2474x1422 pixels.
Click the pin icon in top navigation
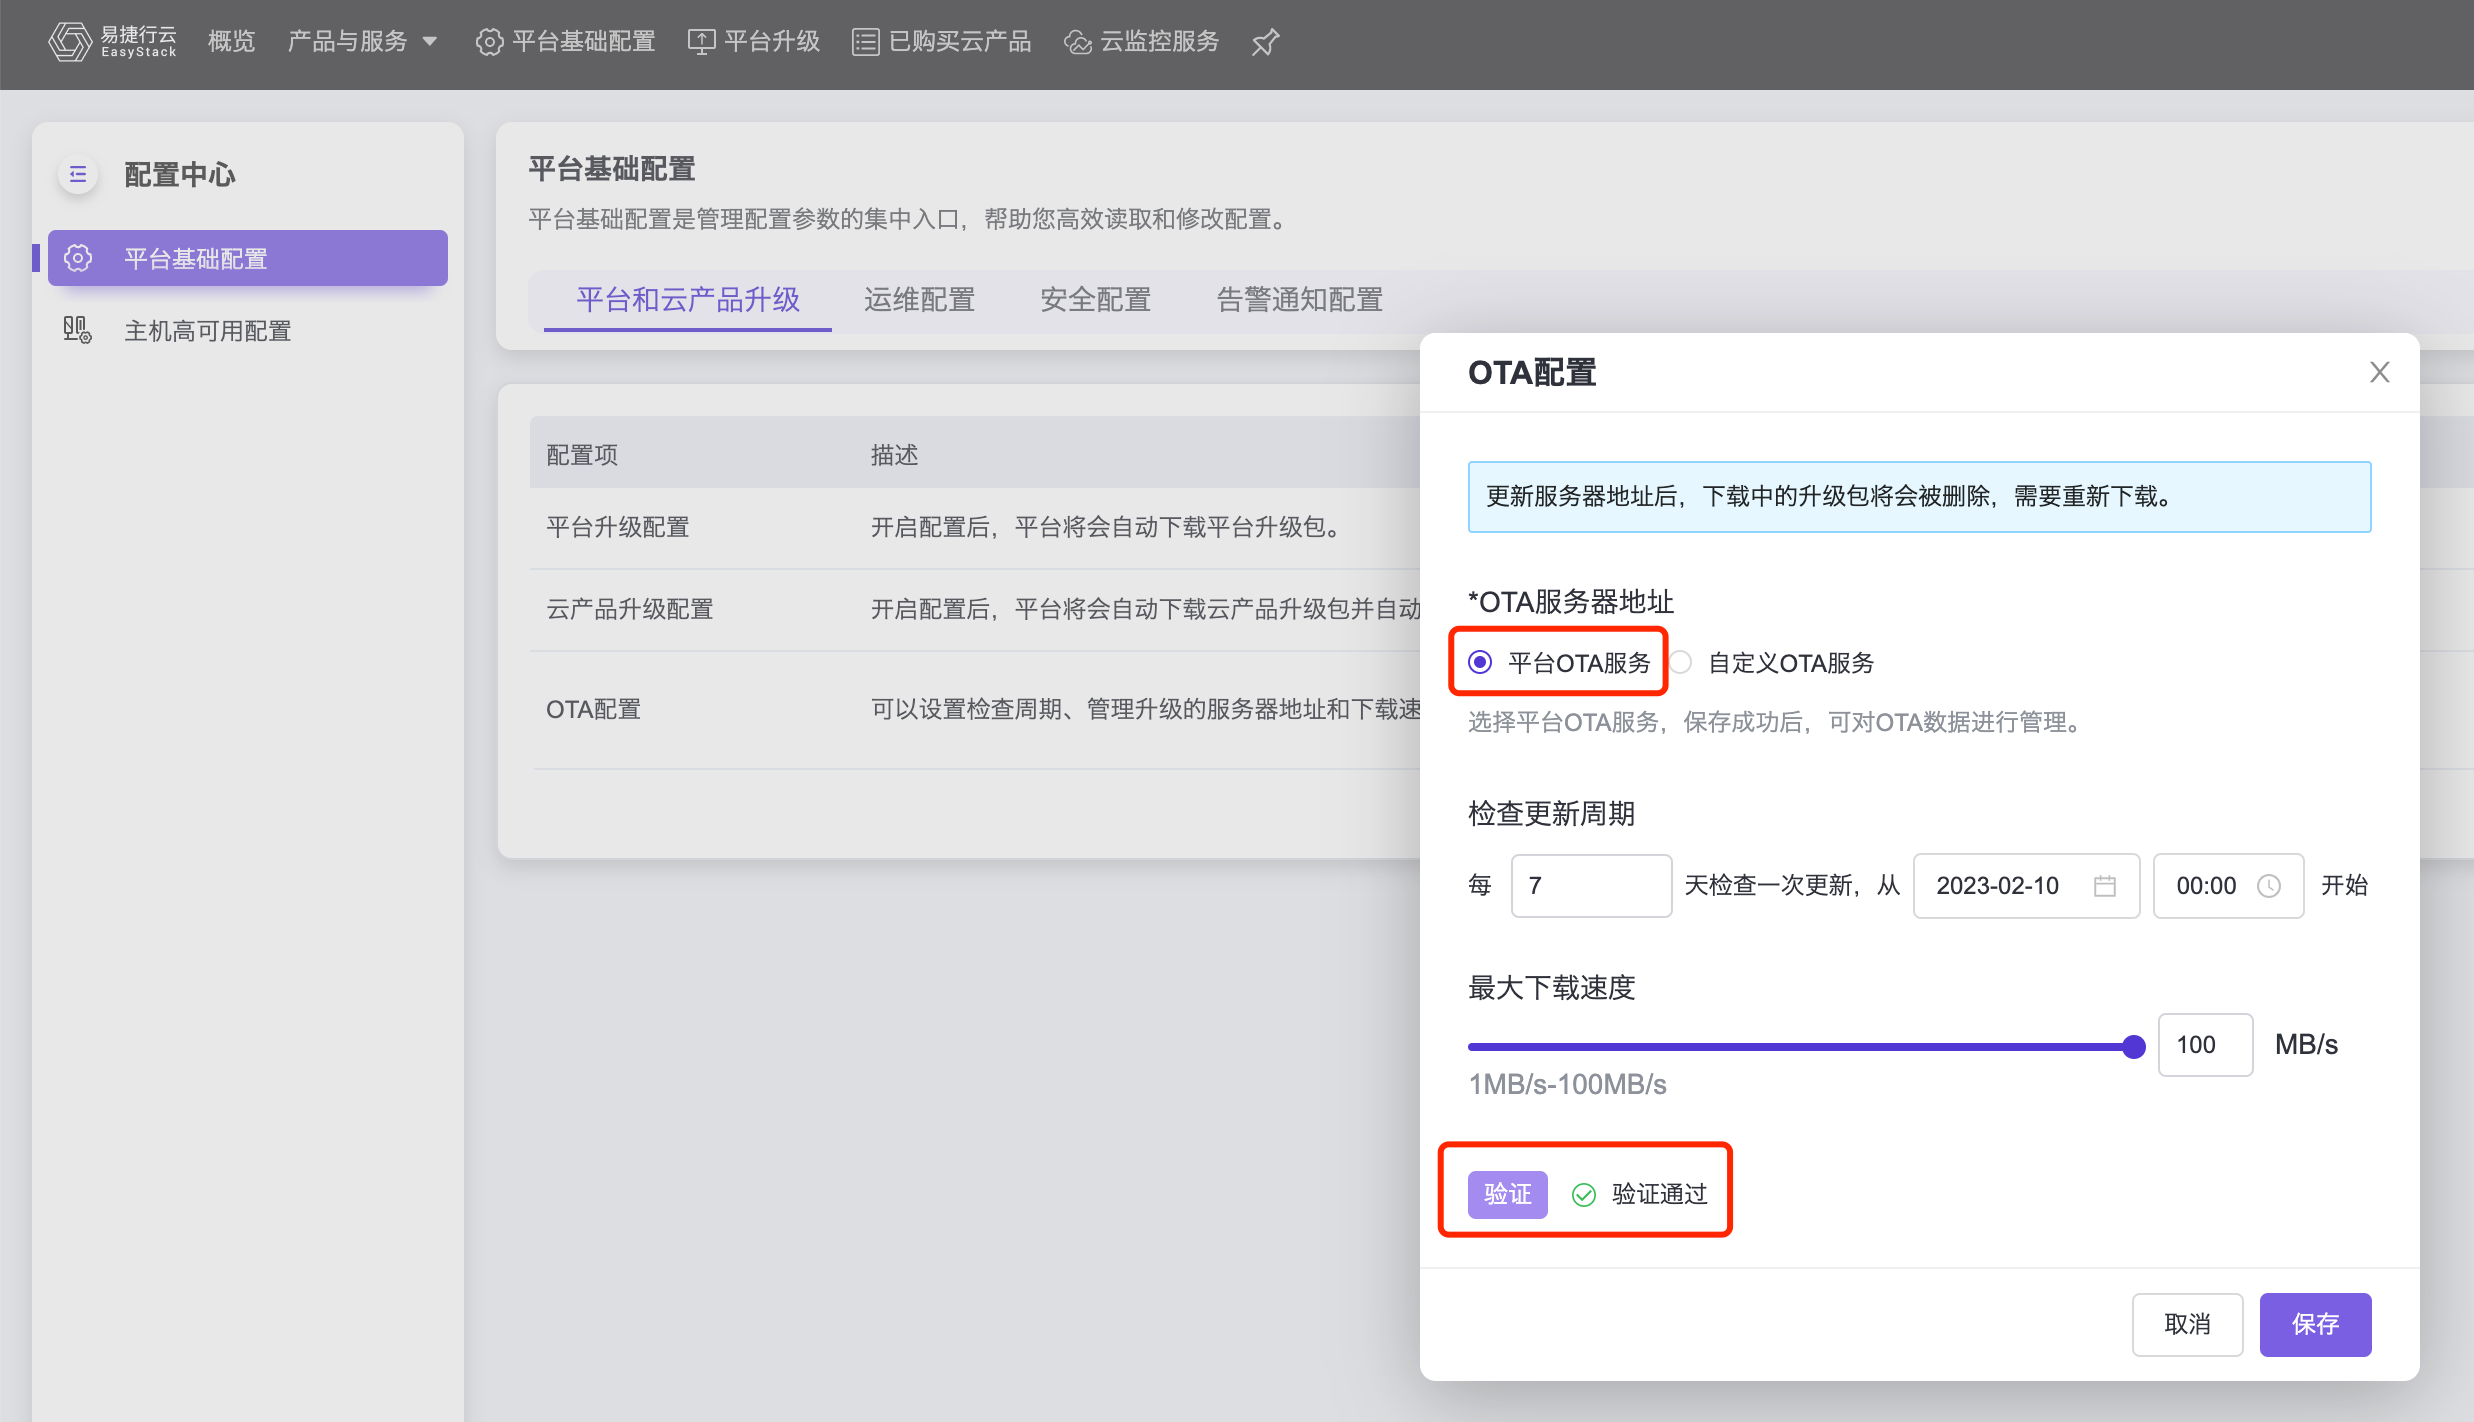1265,42
